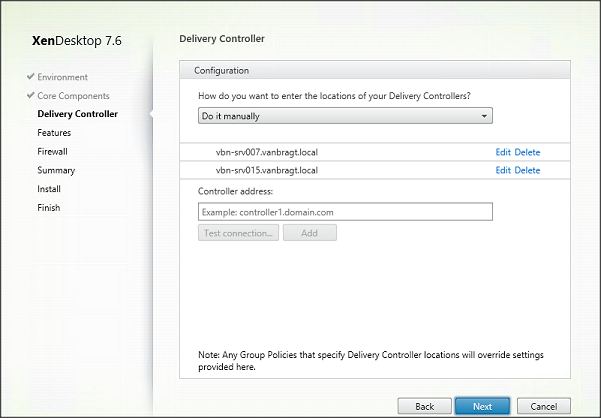Go Back to the previous step
Image resolution: width=601 pixels, height=418 pixels.
(x=424, y=407)
